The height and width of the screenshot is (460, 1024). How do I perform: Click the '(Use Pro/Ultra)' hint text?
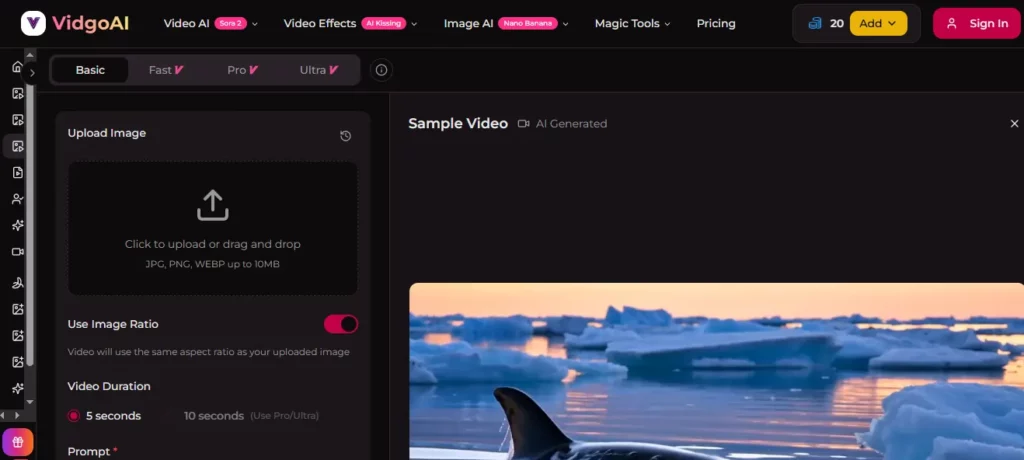pyautogui.click(x=285, y=416)
